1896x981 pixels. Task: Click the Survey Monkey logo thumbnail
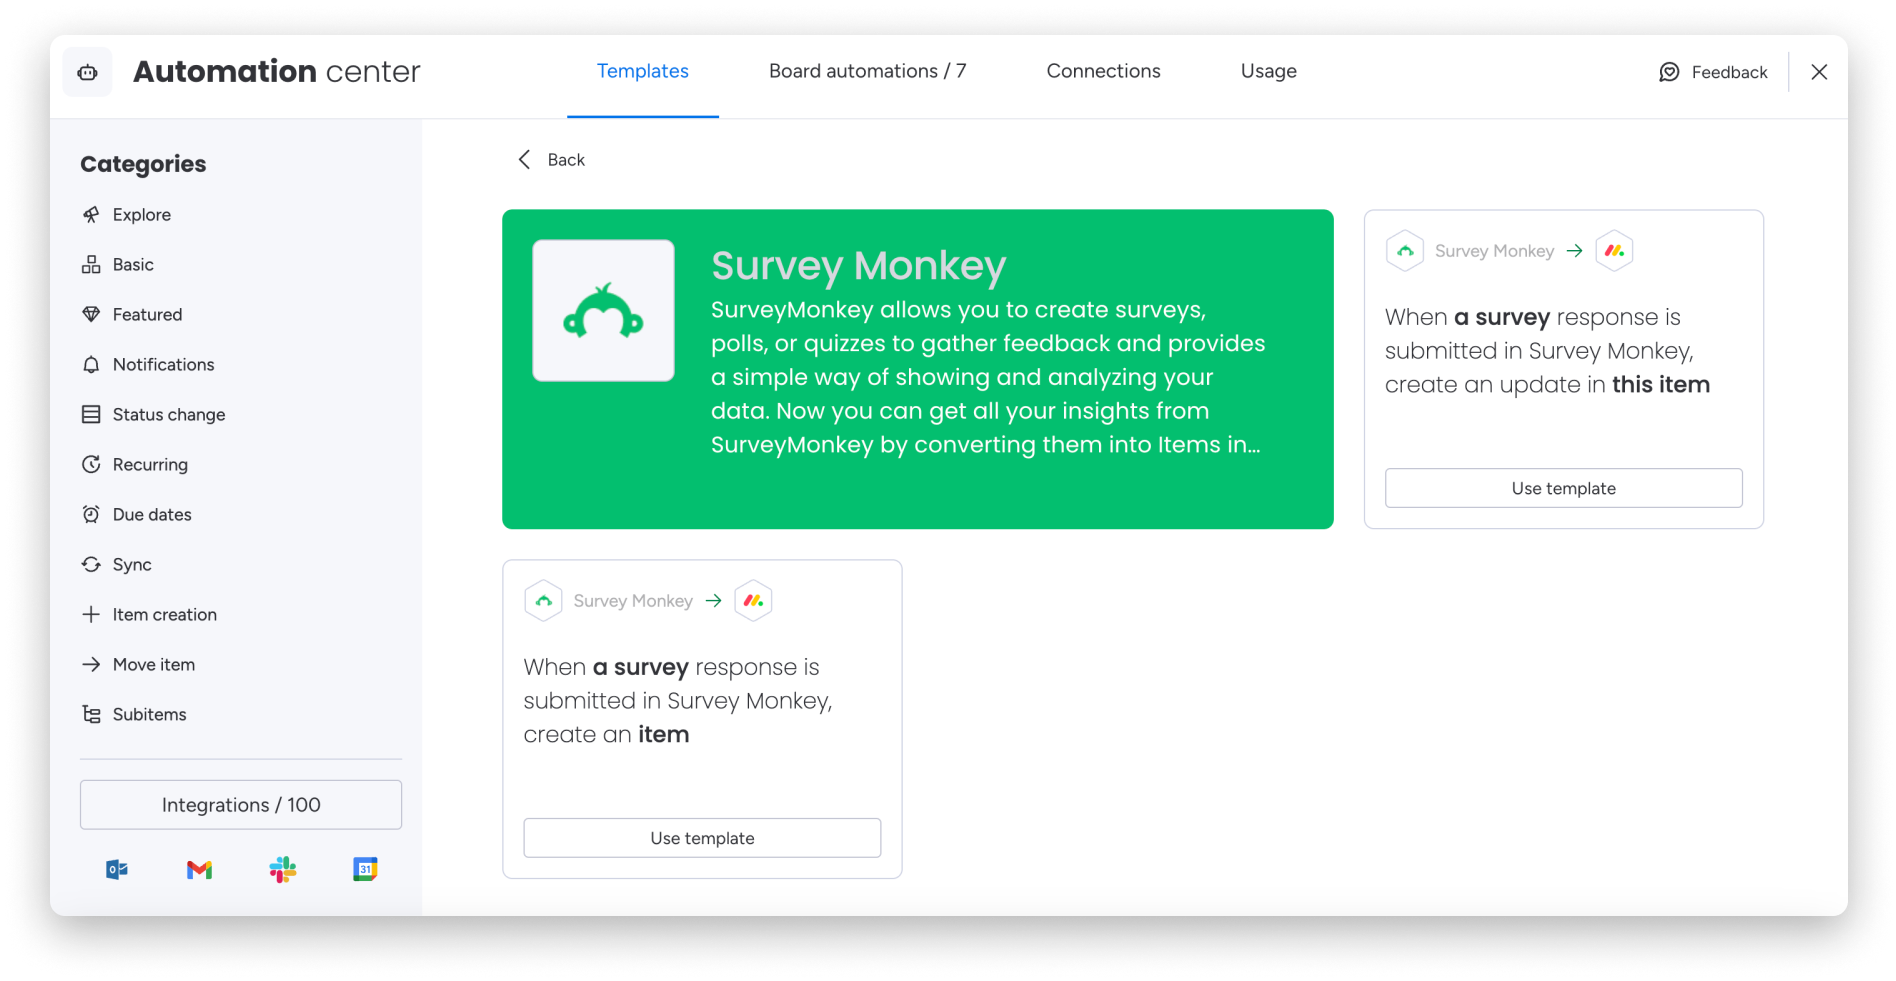pos(603,310)
